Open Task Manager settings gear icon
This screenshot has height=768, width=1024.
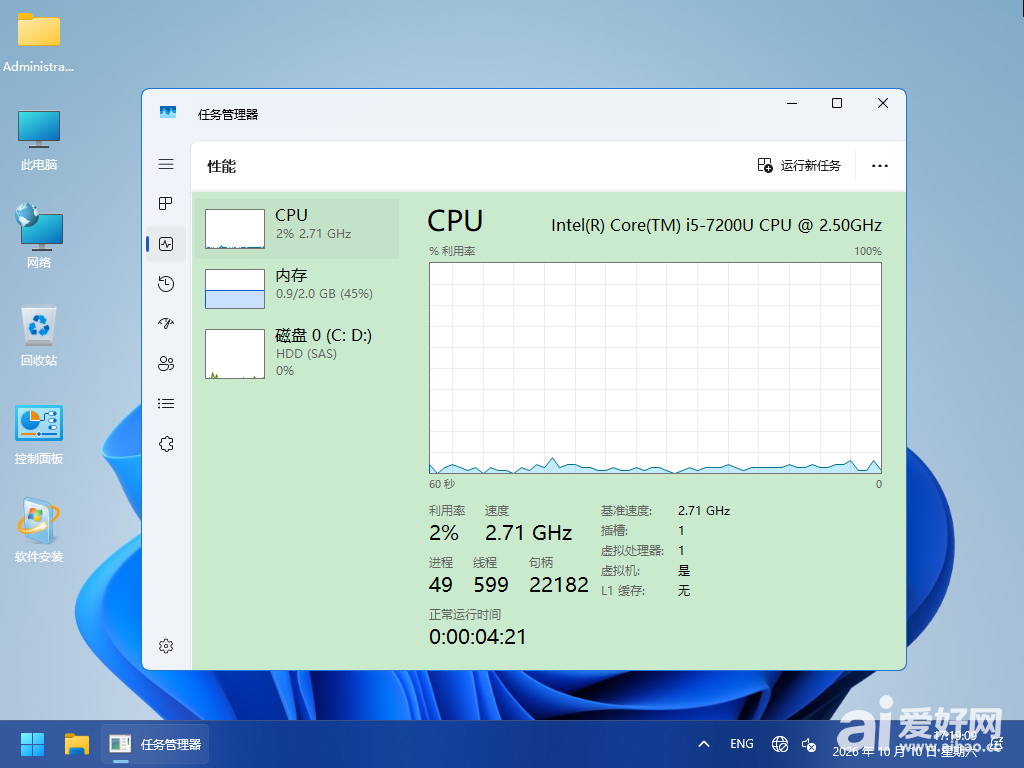(x=166, y=646)
